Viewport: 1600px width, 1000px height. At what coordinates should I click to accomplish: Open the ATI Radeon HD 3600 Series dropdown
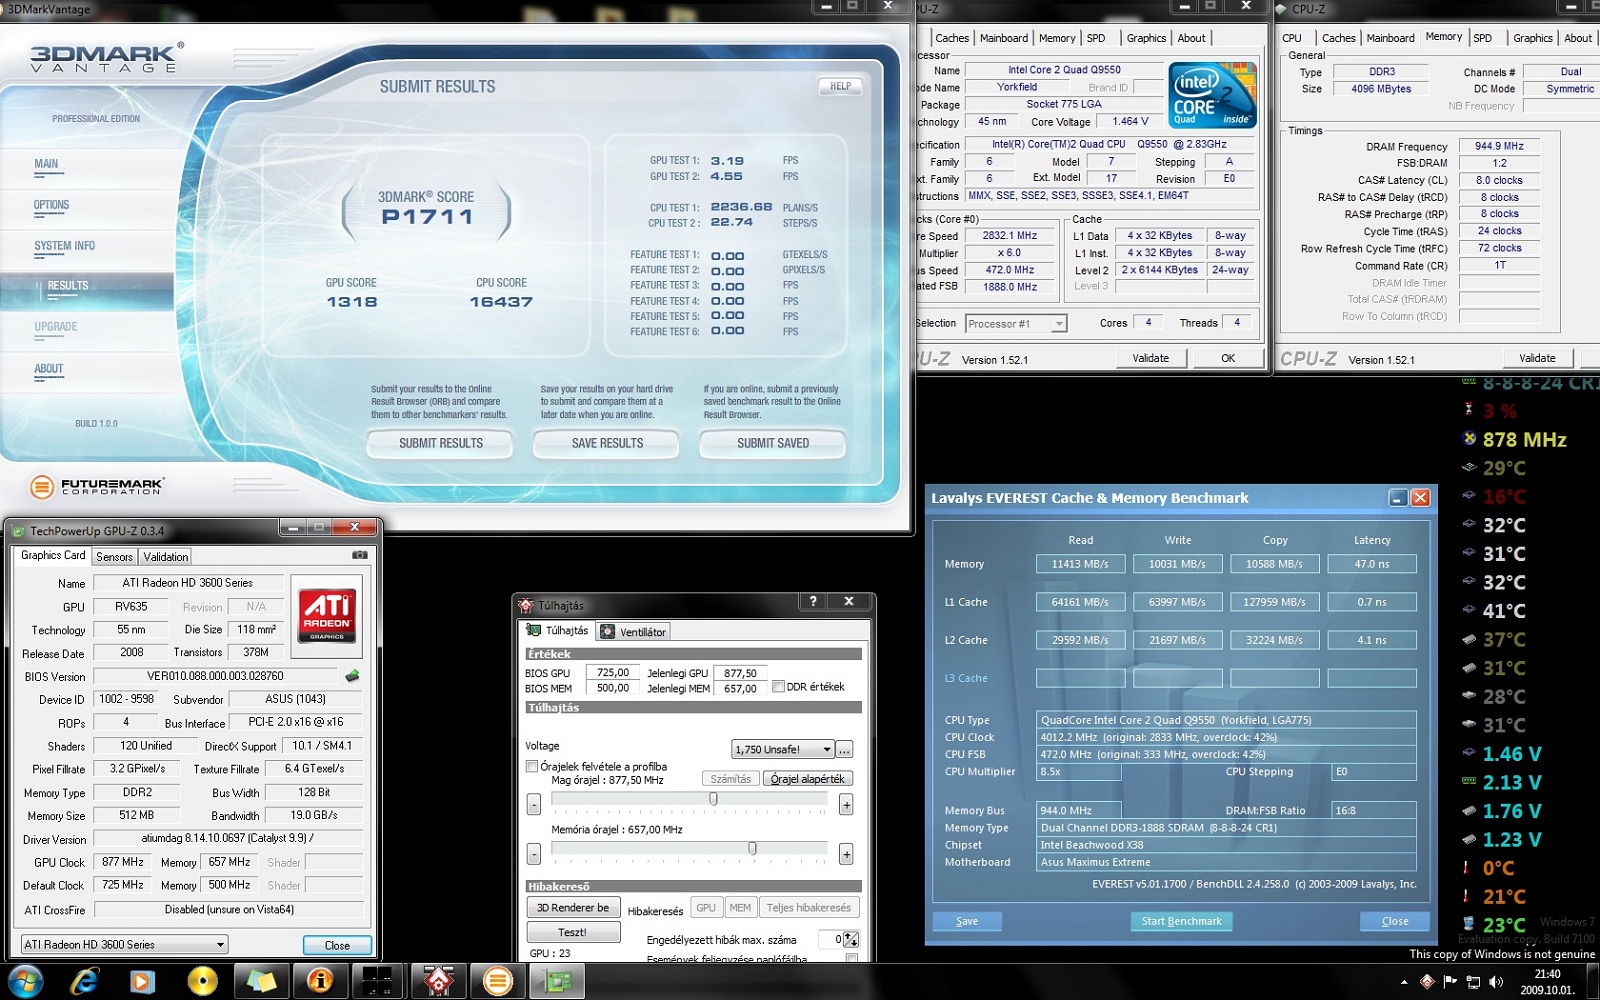[x=125, y=944]
